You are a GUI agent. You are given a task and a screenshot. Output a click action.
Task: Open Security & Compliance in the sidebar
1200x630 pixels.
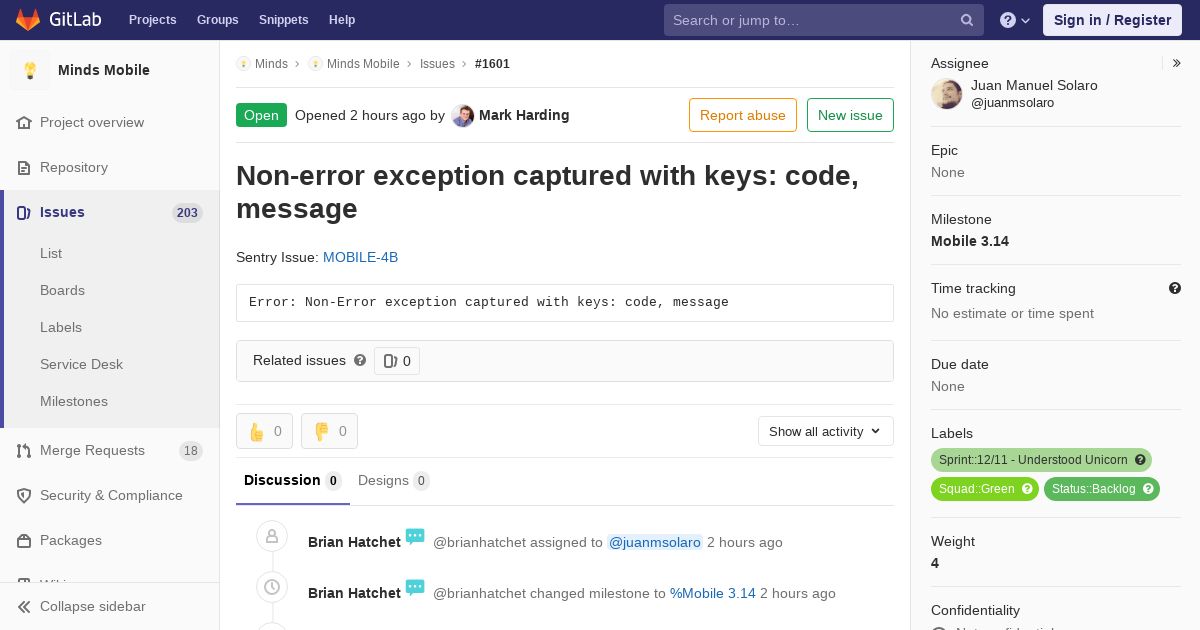[110, 495]
